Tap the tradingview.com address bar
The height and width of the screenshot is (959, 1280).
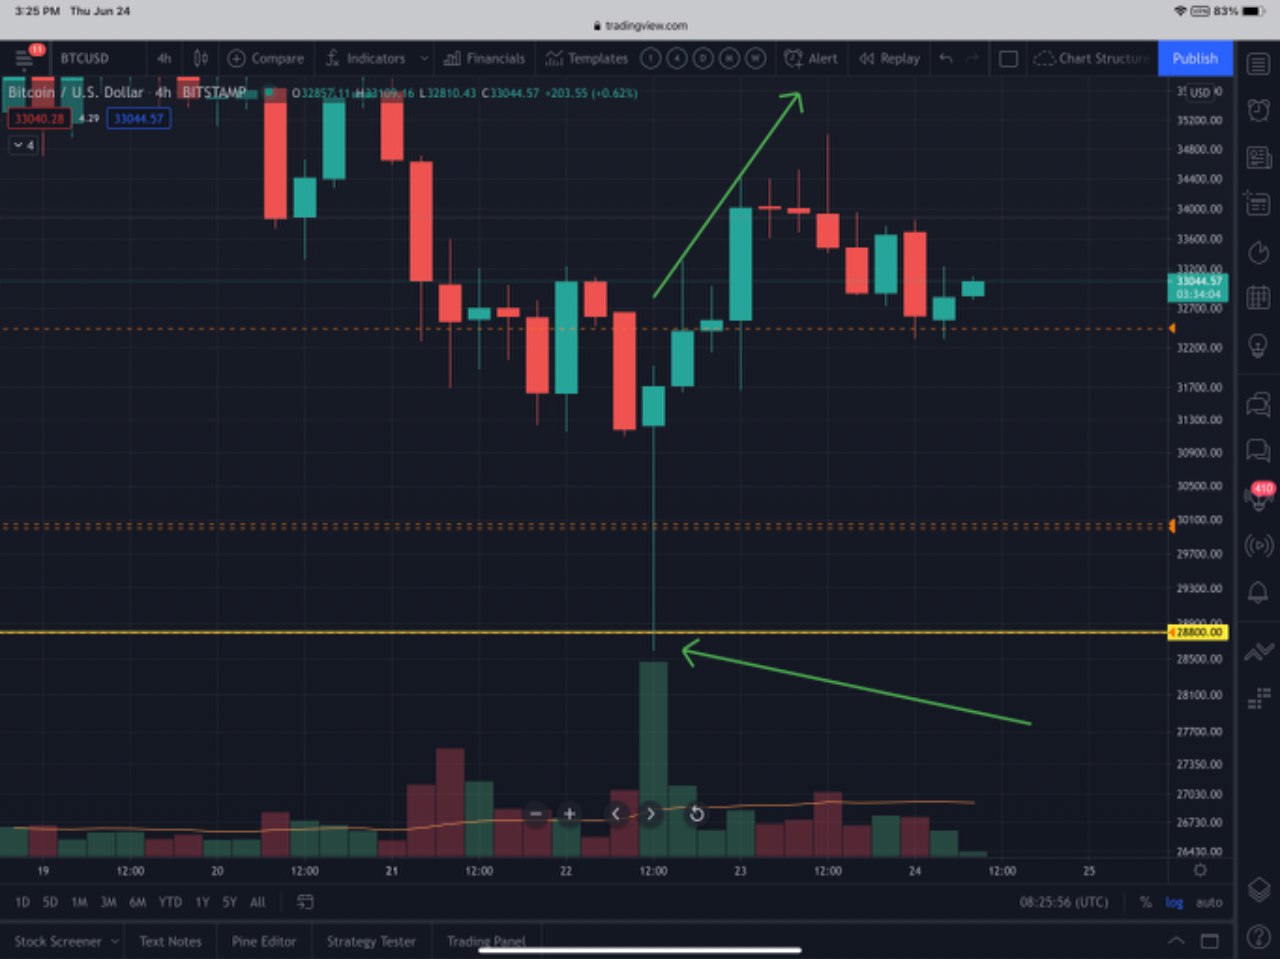tap(640, 25)
